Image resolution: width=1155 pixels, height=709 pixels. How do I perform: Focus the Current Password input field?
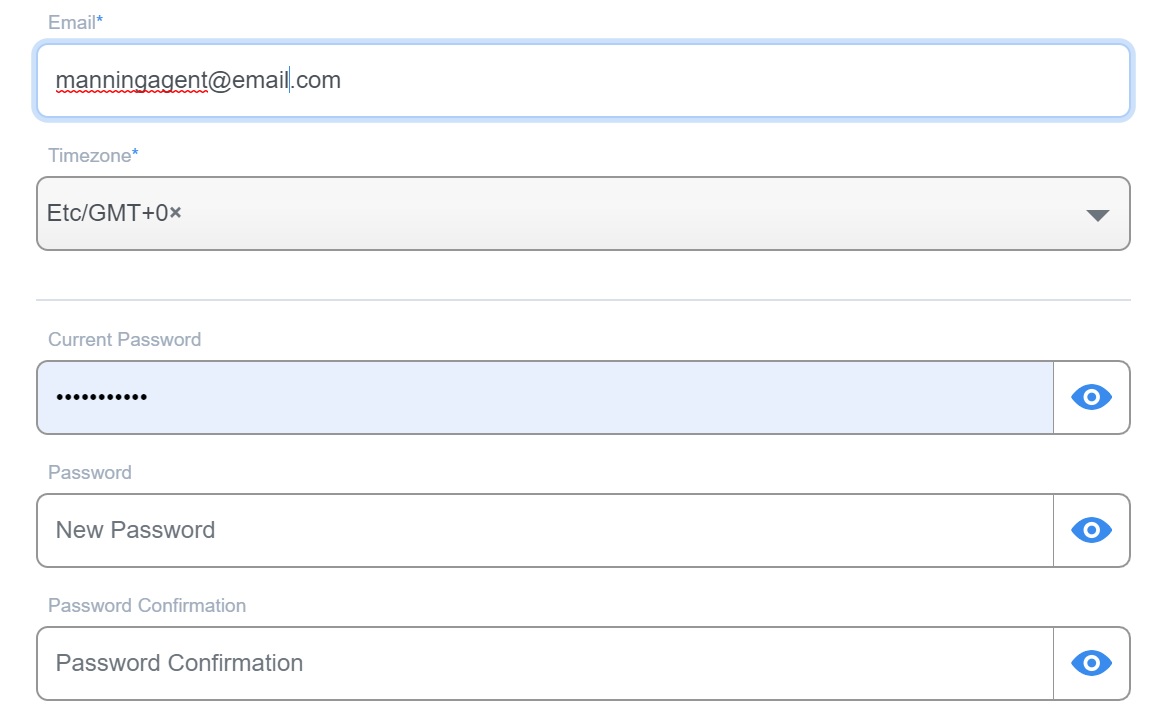click(600, 397)
